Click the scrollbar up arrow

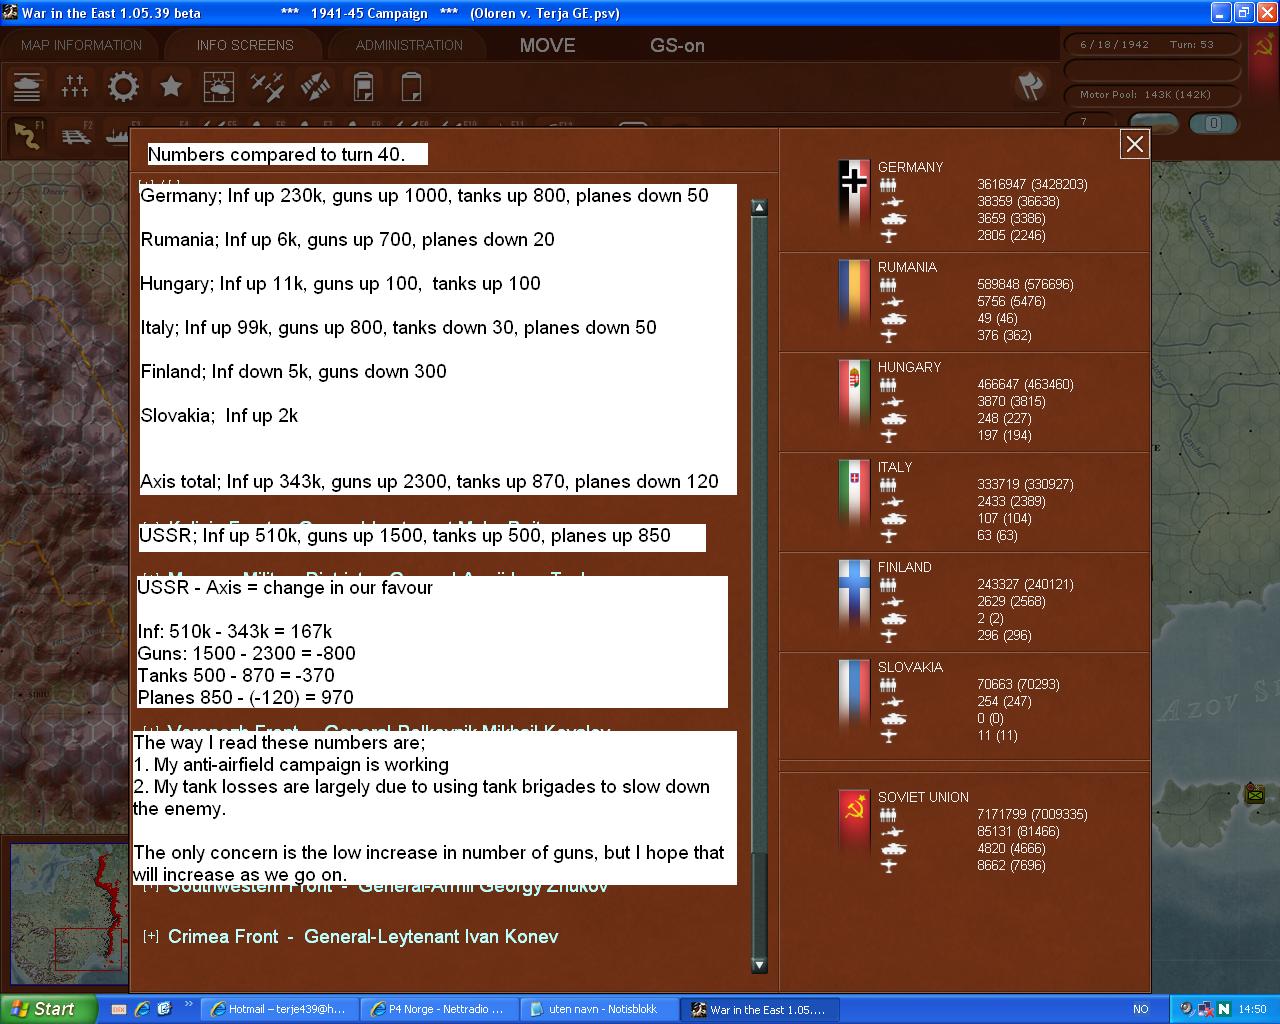click(x=759, y=208)
